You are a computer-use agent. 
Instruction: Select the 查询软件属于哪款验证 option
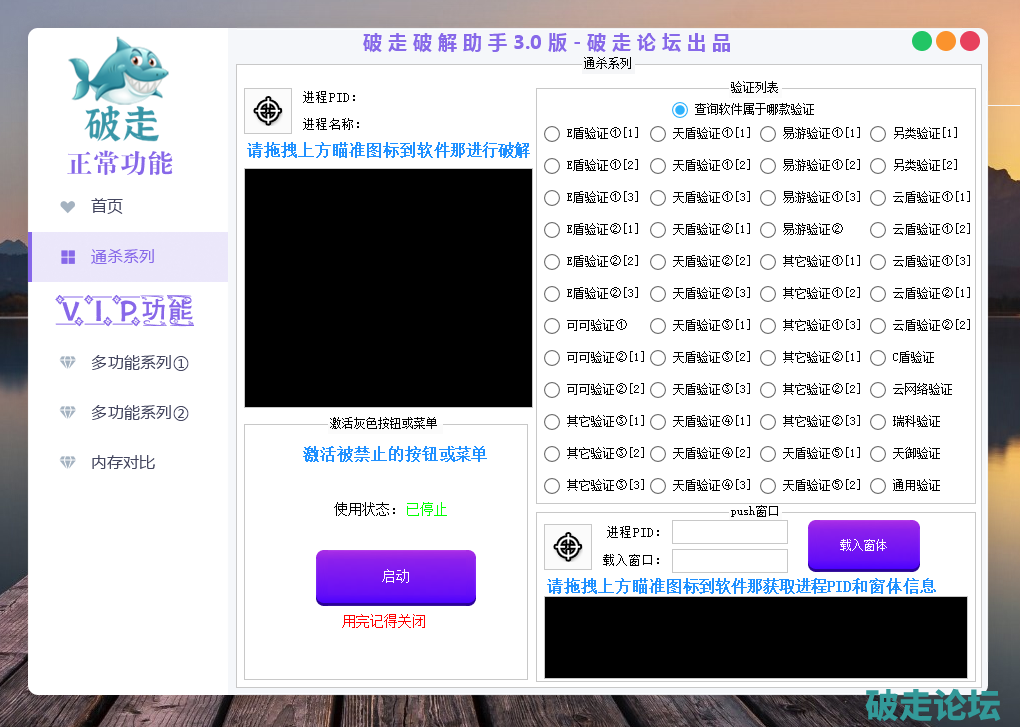(679, 110)
